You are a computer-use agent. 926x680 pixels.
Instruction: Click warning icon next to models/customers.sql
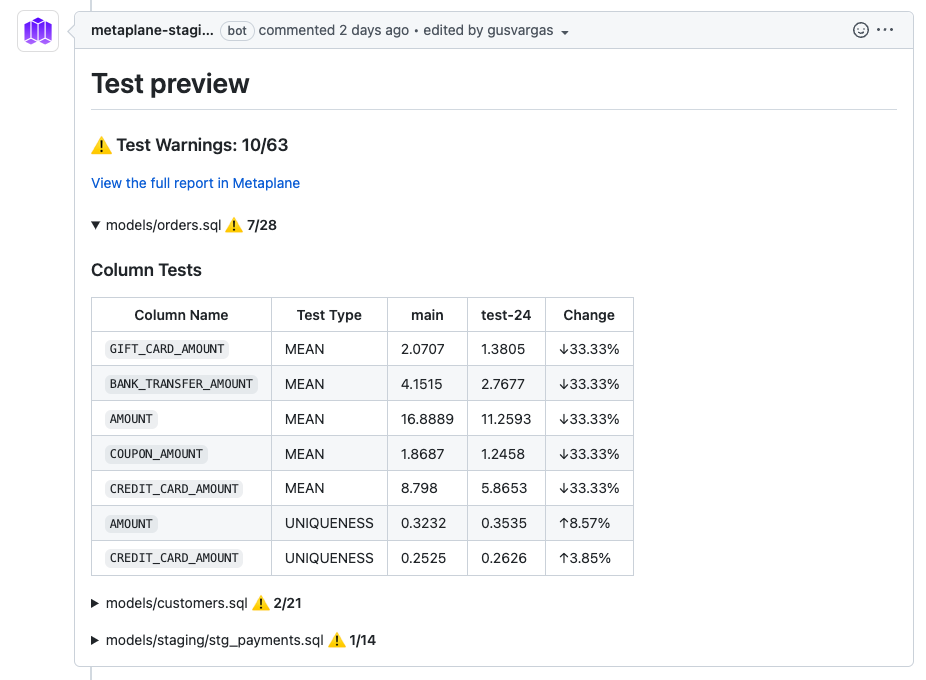tap(260, 603)
